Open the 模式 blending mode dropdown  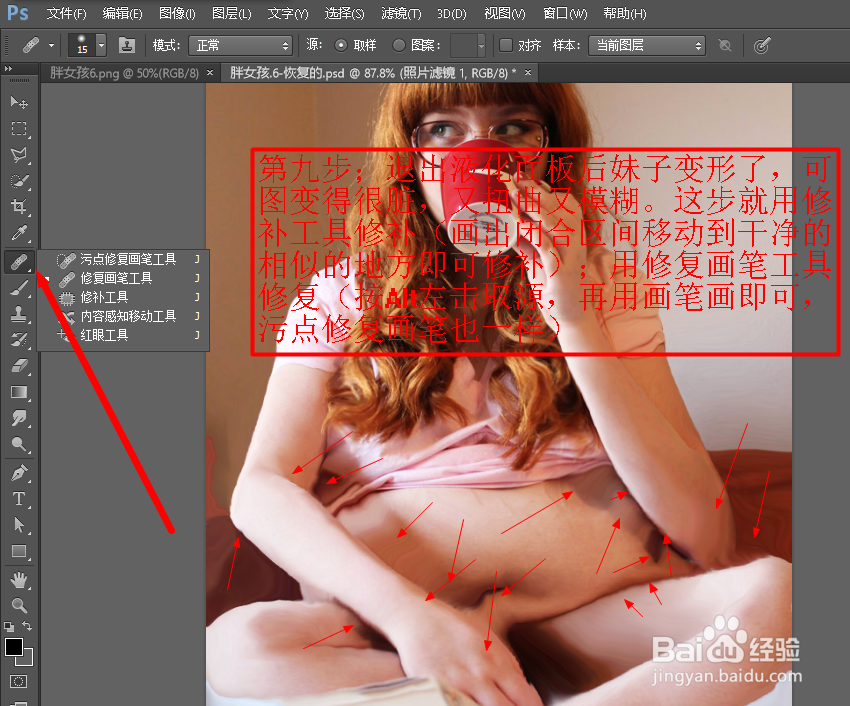click(240, 44)
